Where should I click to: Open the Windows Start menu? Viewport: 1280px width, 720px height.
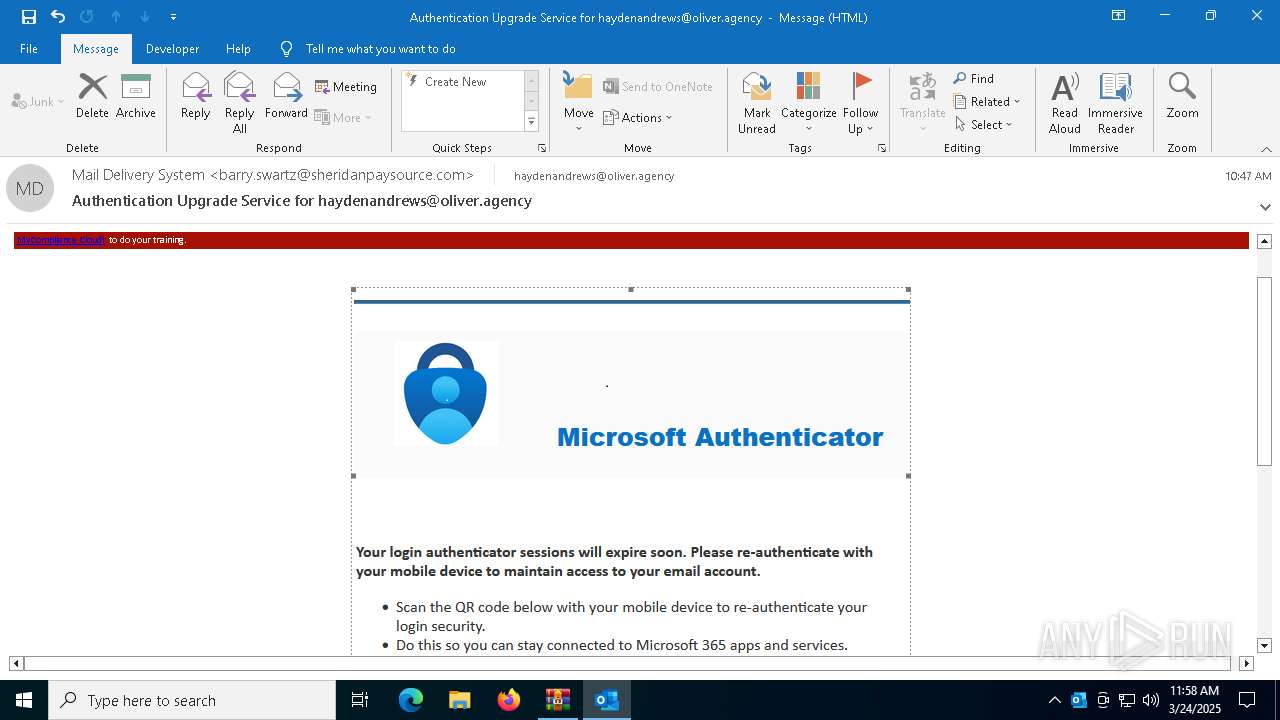tap(24, 700)
